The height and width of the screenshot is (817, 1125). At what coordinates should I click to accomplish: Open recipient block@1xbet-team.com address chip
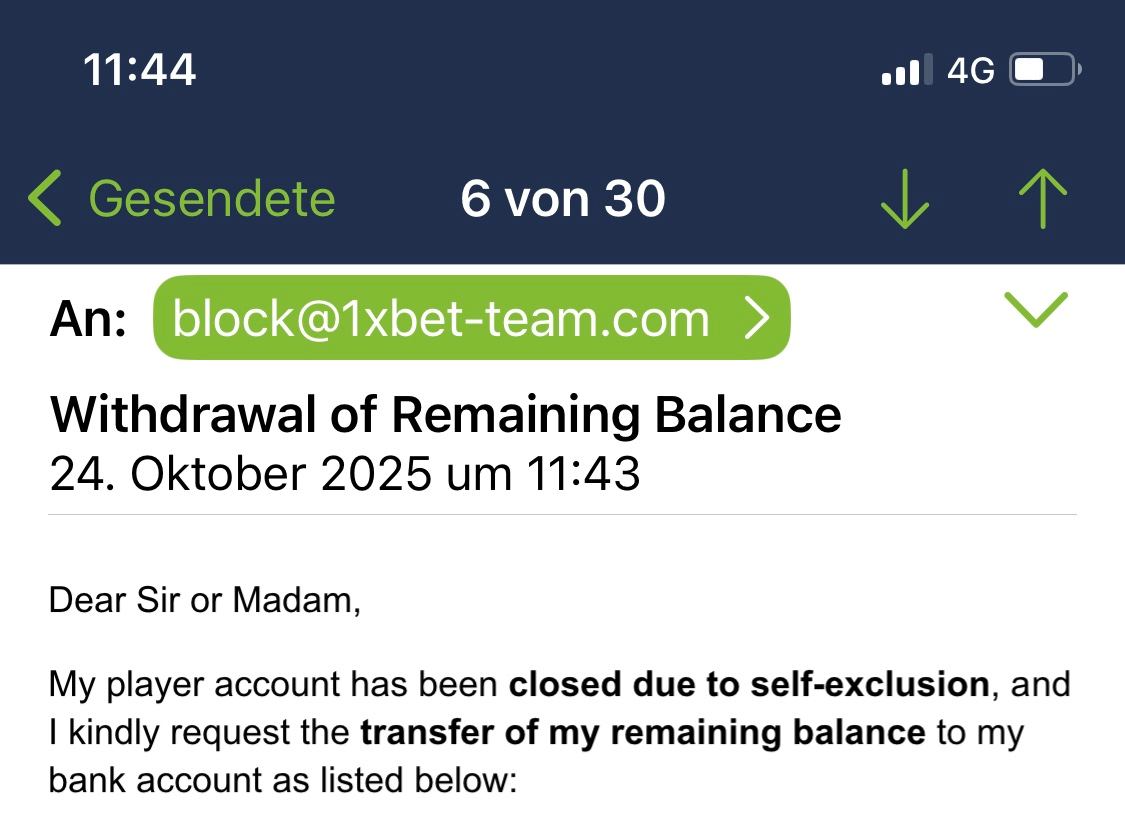440,318
